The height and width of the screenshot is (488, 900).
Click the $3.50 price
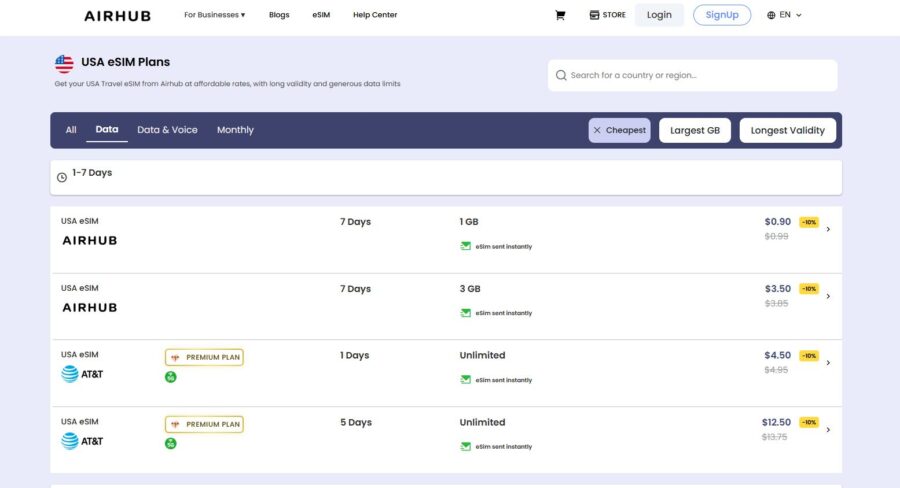(x=777, y=289)
